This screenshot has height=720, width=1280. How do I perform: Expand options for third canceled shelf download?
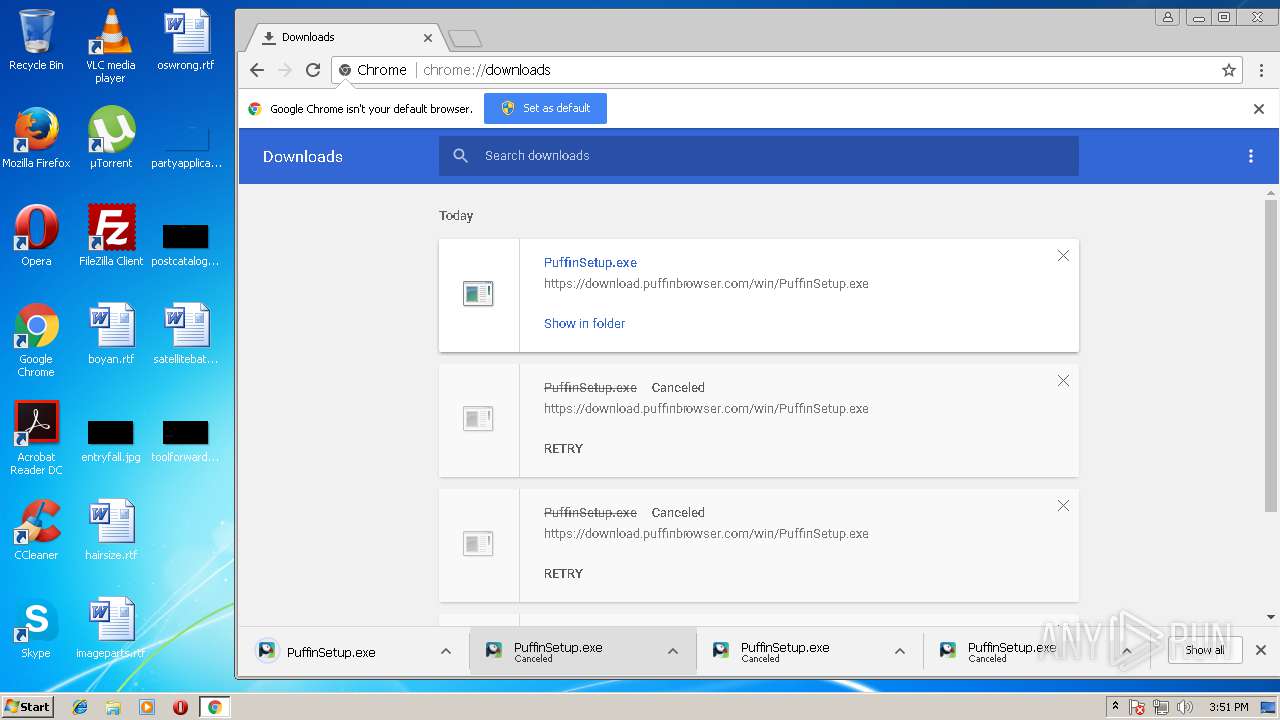click(x=1127, y=651)
